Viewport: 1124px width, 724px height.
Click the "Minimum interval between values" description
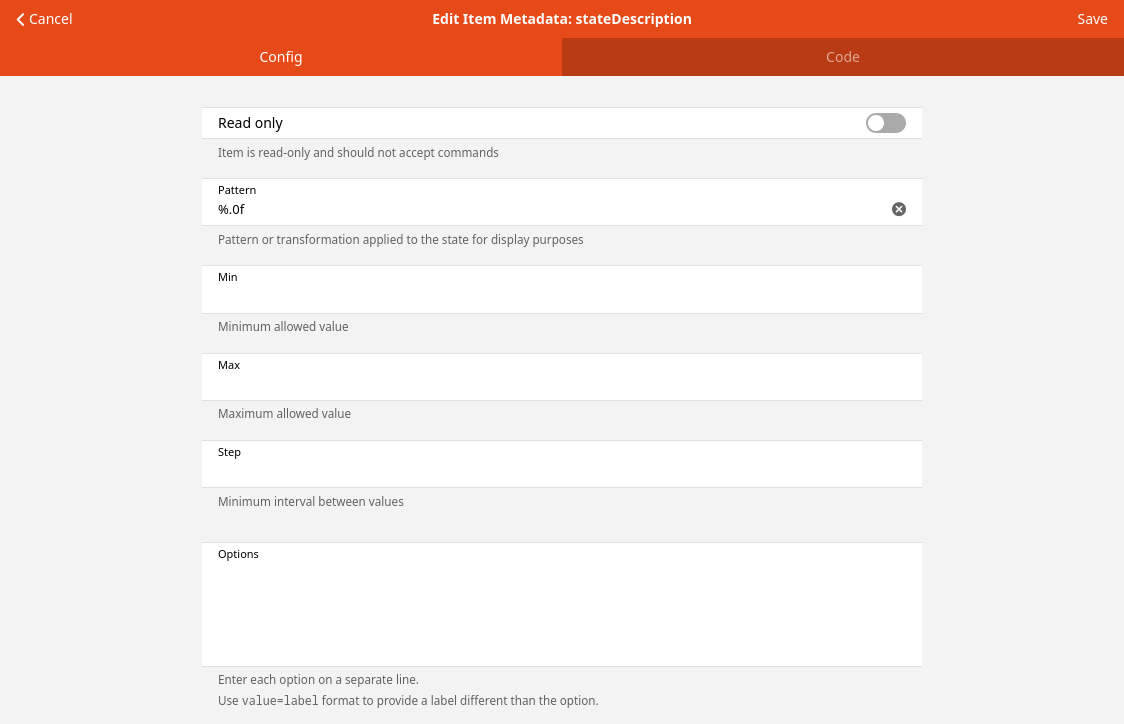[x=310, y=502]
